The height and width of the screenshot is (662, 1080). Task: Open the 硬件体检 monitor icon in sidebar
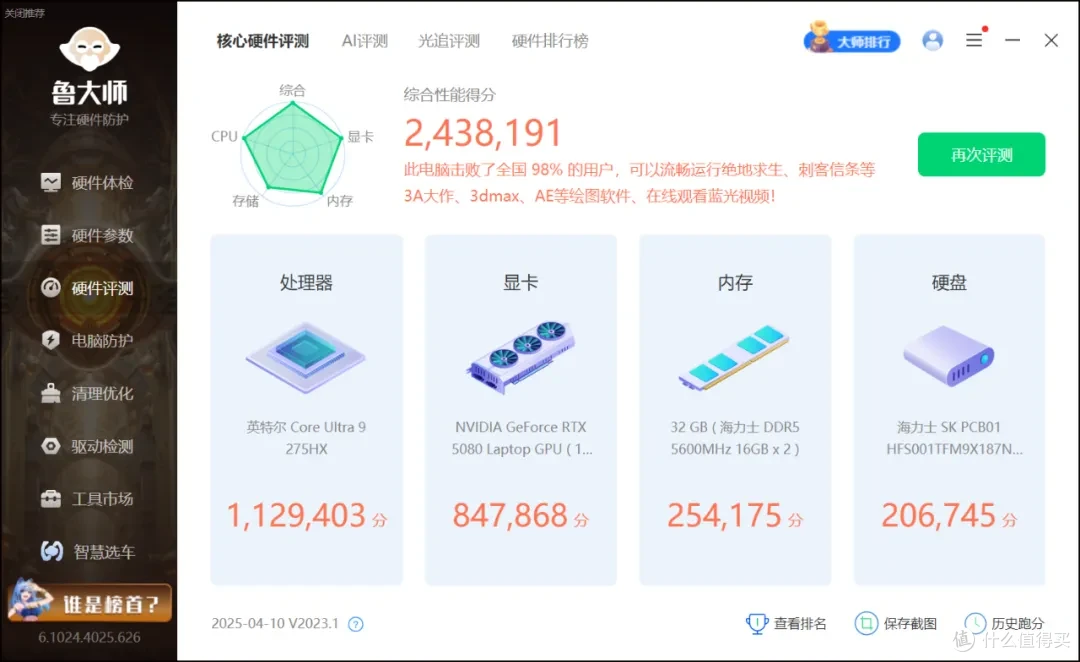pyautogui.click(x=50, y=183)
